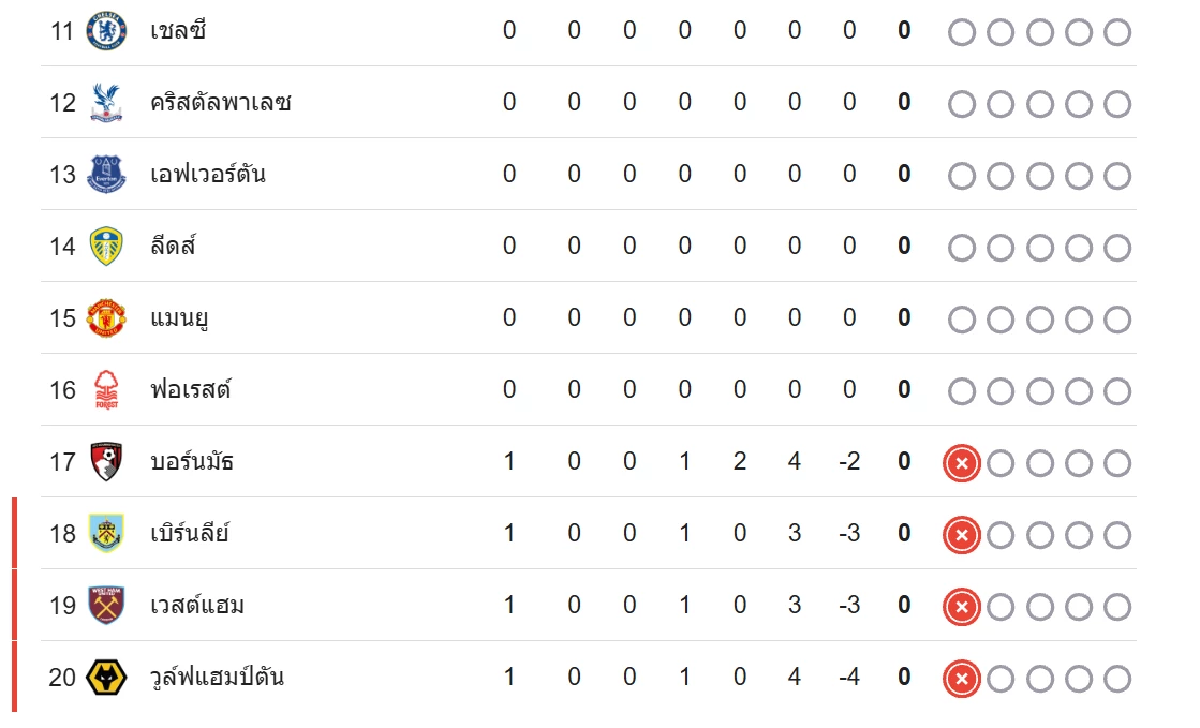The image size is (1200, 728).
Task: Click the Burnley club crest
Action: click(106, 533)
